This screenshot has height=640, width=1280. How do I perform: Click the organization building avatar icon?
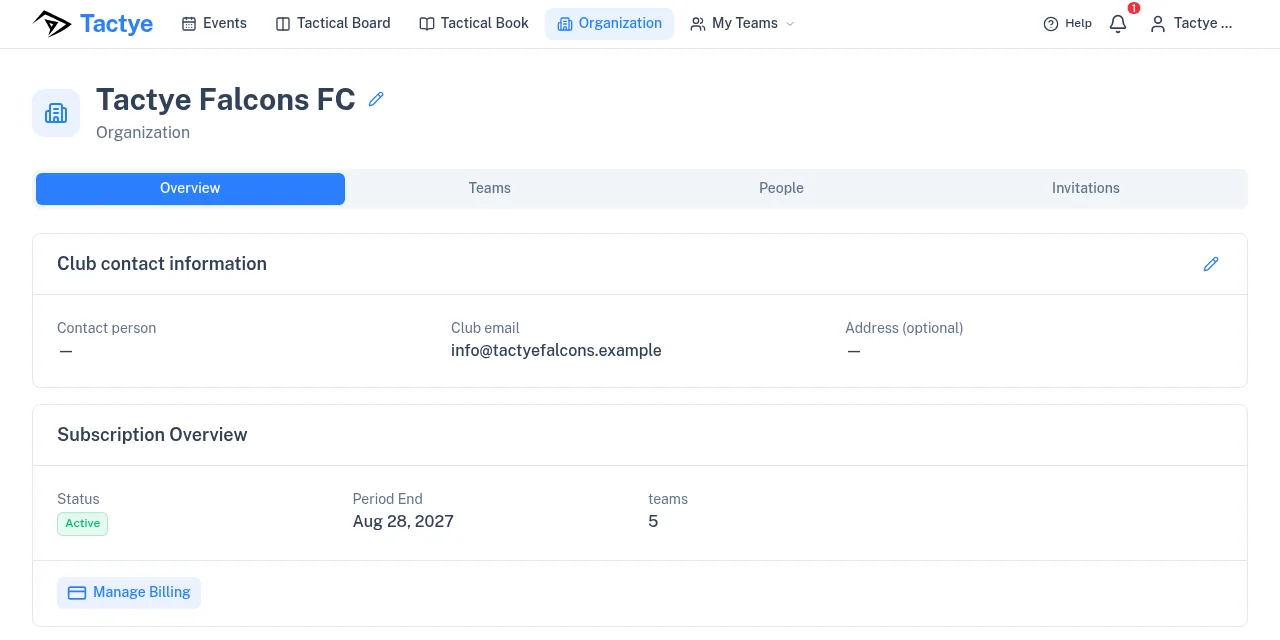point(56,113)
